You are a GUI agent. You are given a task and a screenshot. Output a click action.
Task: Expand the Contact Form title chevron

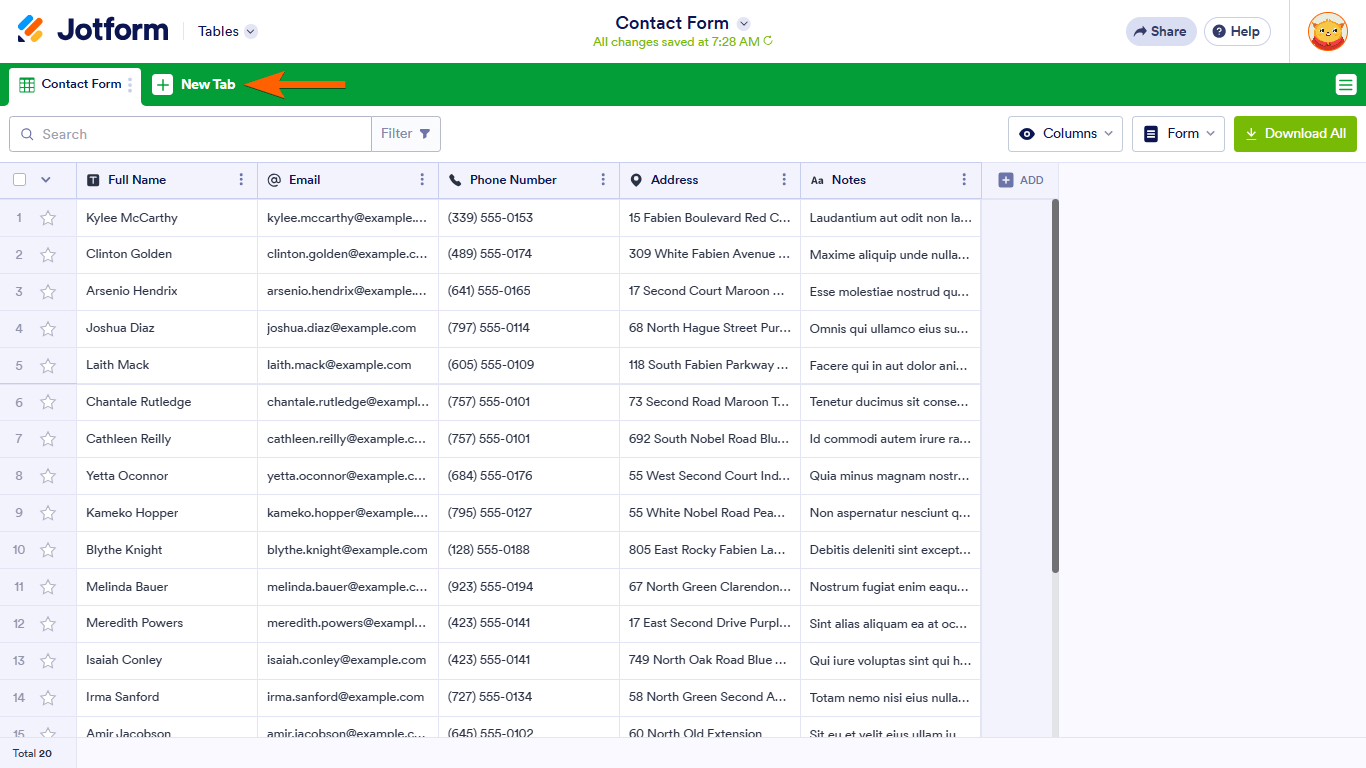click(x=743, y=23)
